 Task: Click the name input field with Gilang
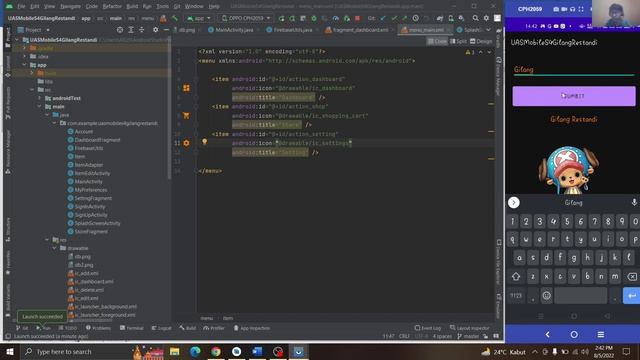click(x=574, y=69)
